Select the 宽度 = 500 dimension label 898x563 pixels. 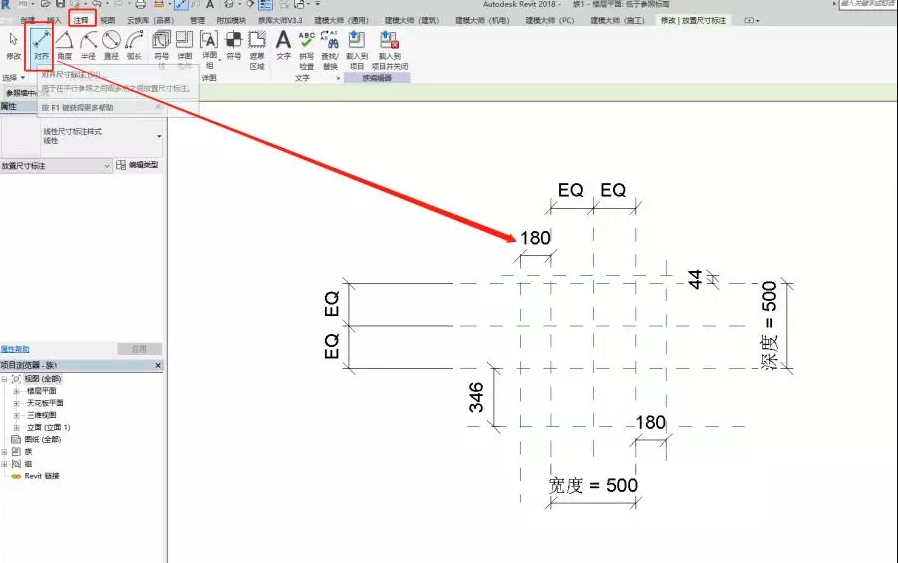pyautogui.click(x=593, y=485)
